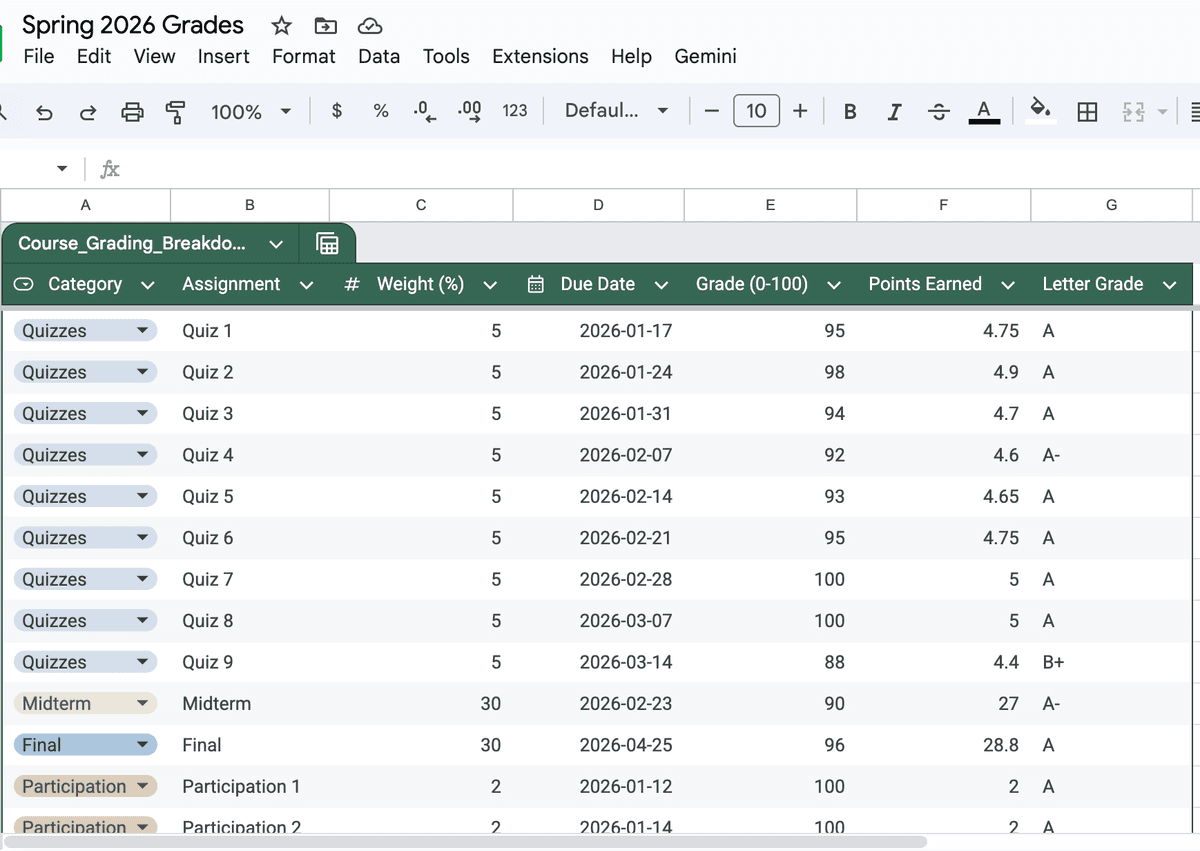Toggle bold formatting
This screenshot has width=1200, height=851.
pos(849,111)
